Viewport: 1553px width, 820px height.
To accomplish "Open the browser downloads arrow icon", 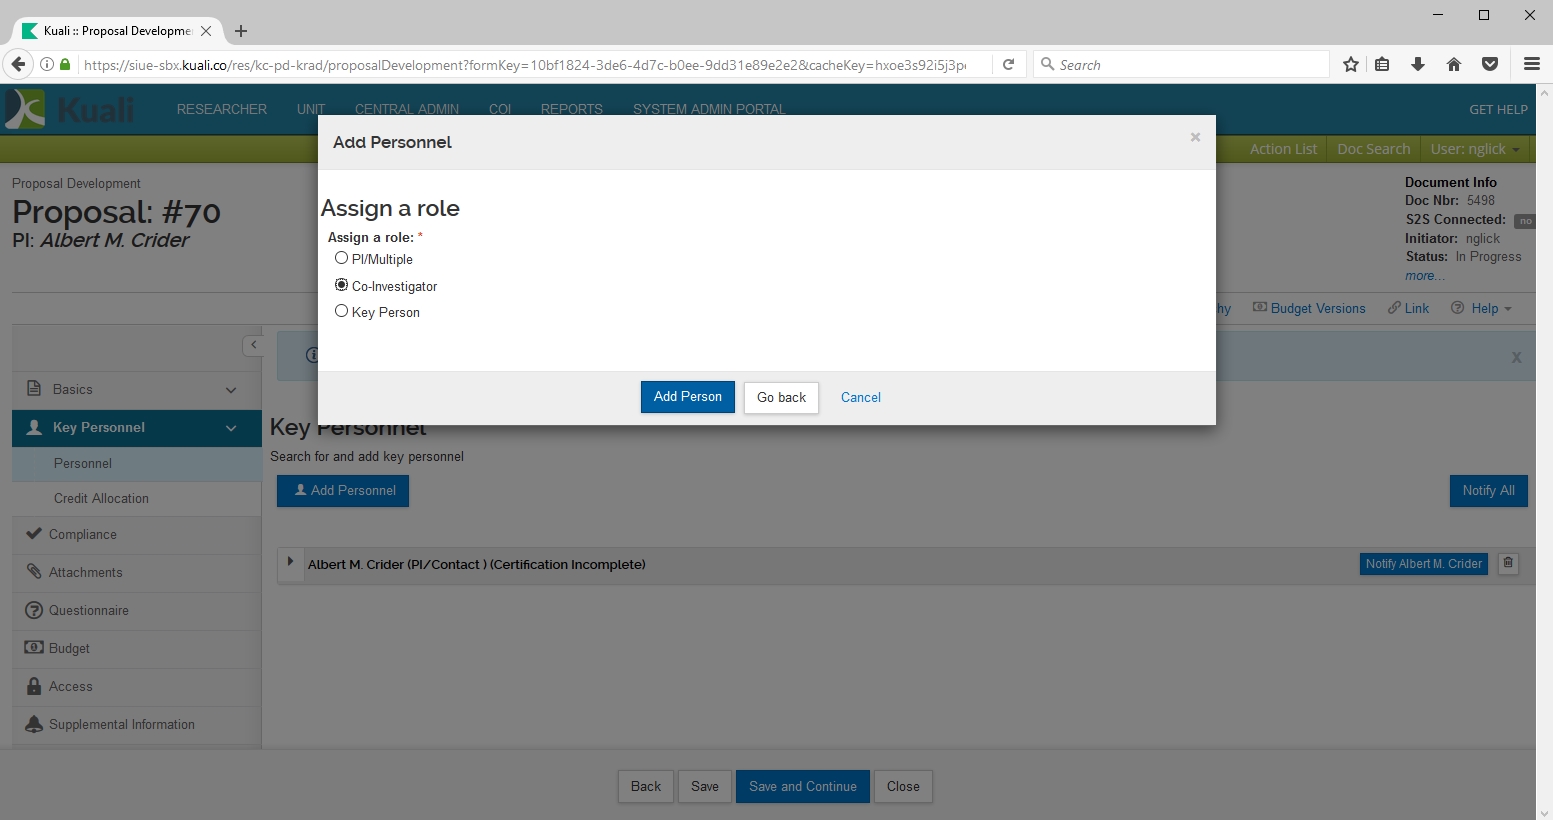I will 1418,64.
